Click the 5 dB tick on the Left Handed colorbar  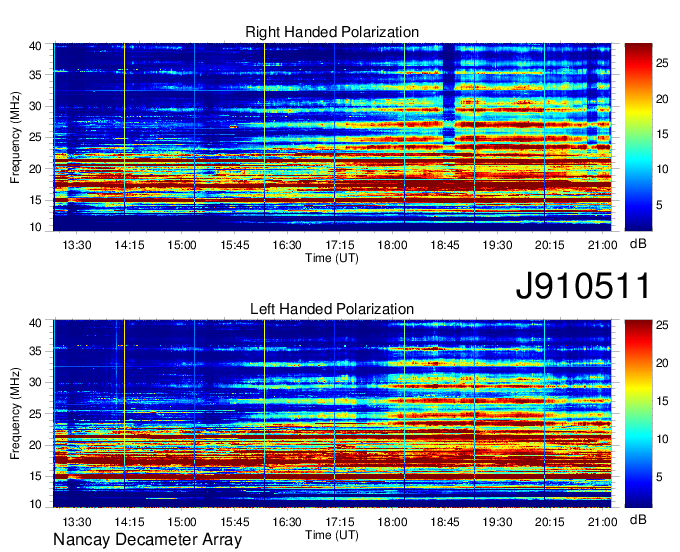(x=659, y=477)
